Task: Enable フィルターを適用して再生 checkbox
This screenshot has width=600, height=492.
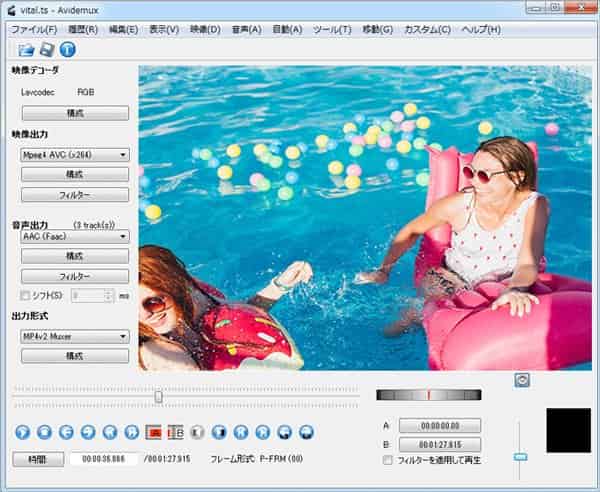Action: pyautogui.click(x=388, y=460)
